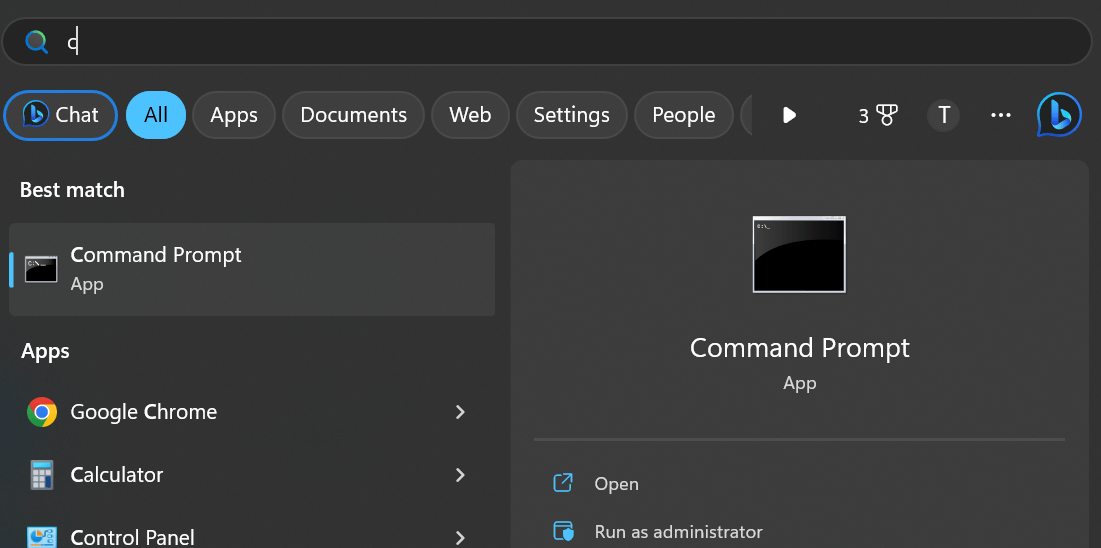Switch to the Settings filter tab
Viewport: 1101px width, 548px height.
click(572, 115)
